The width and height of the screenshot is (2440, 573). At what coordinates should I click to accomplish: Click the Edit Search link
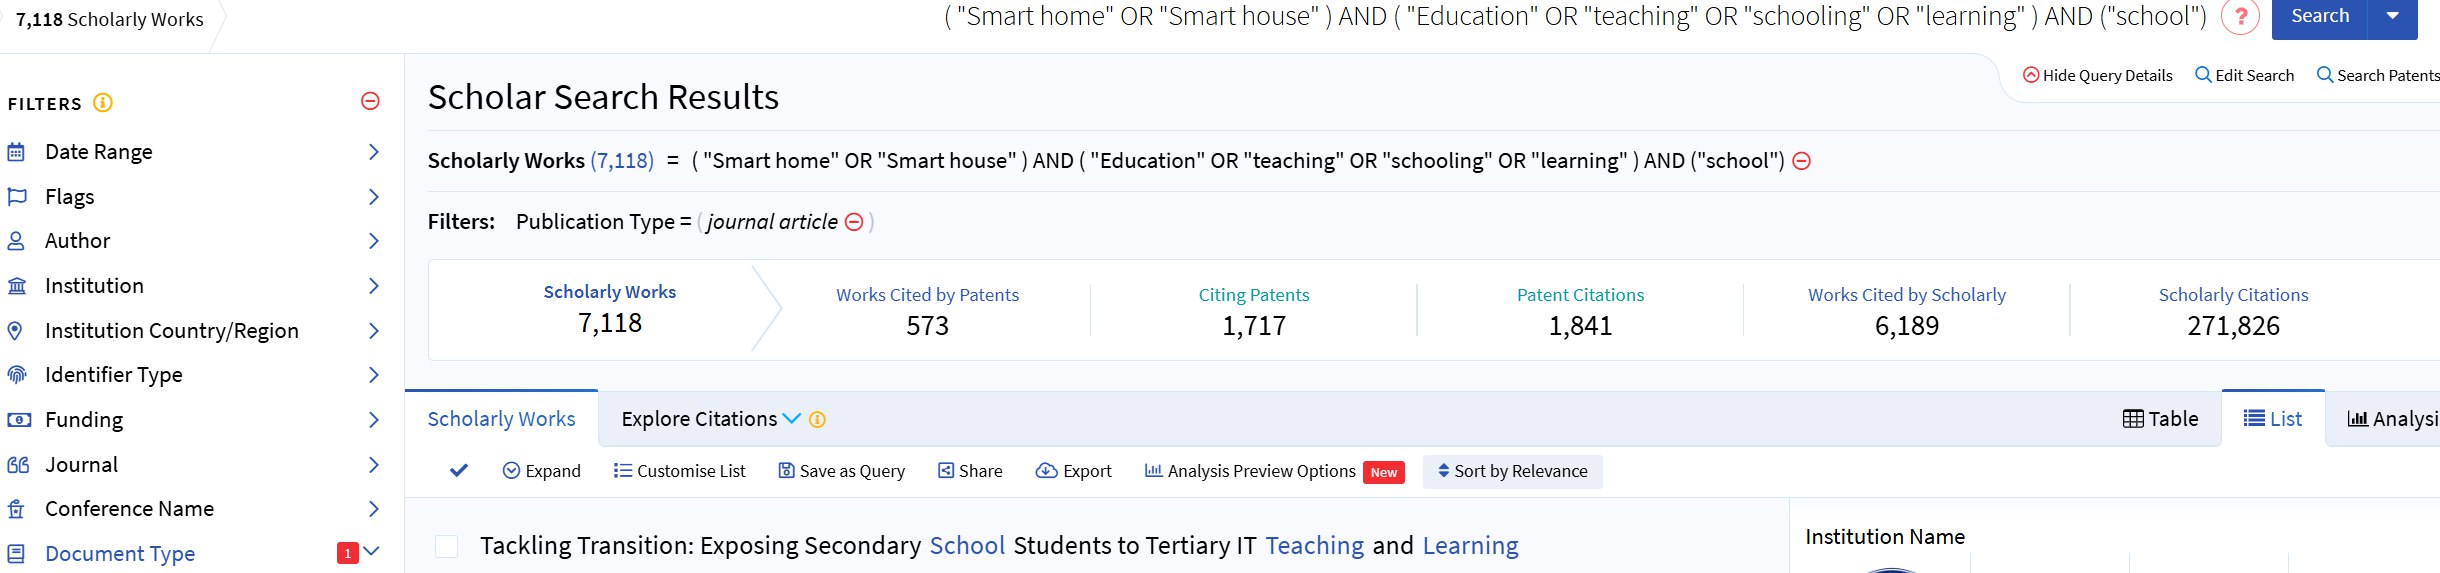(x=2244, y=76)
